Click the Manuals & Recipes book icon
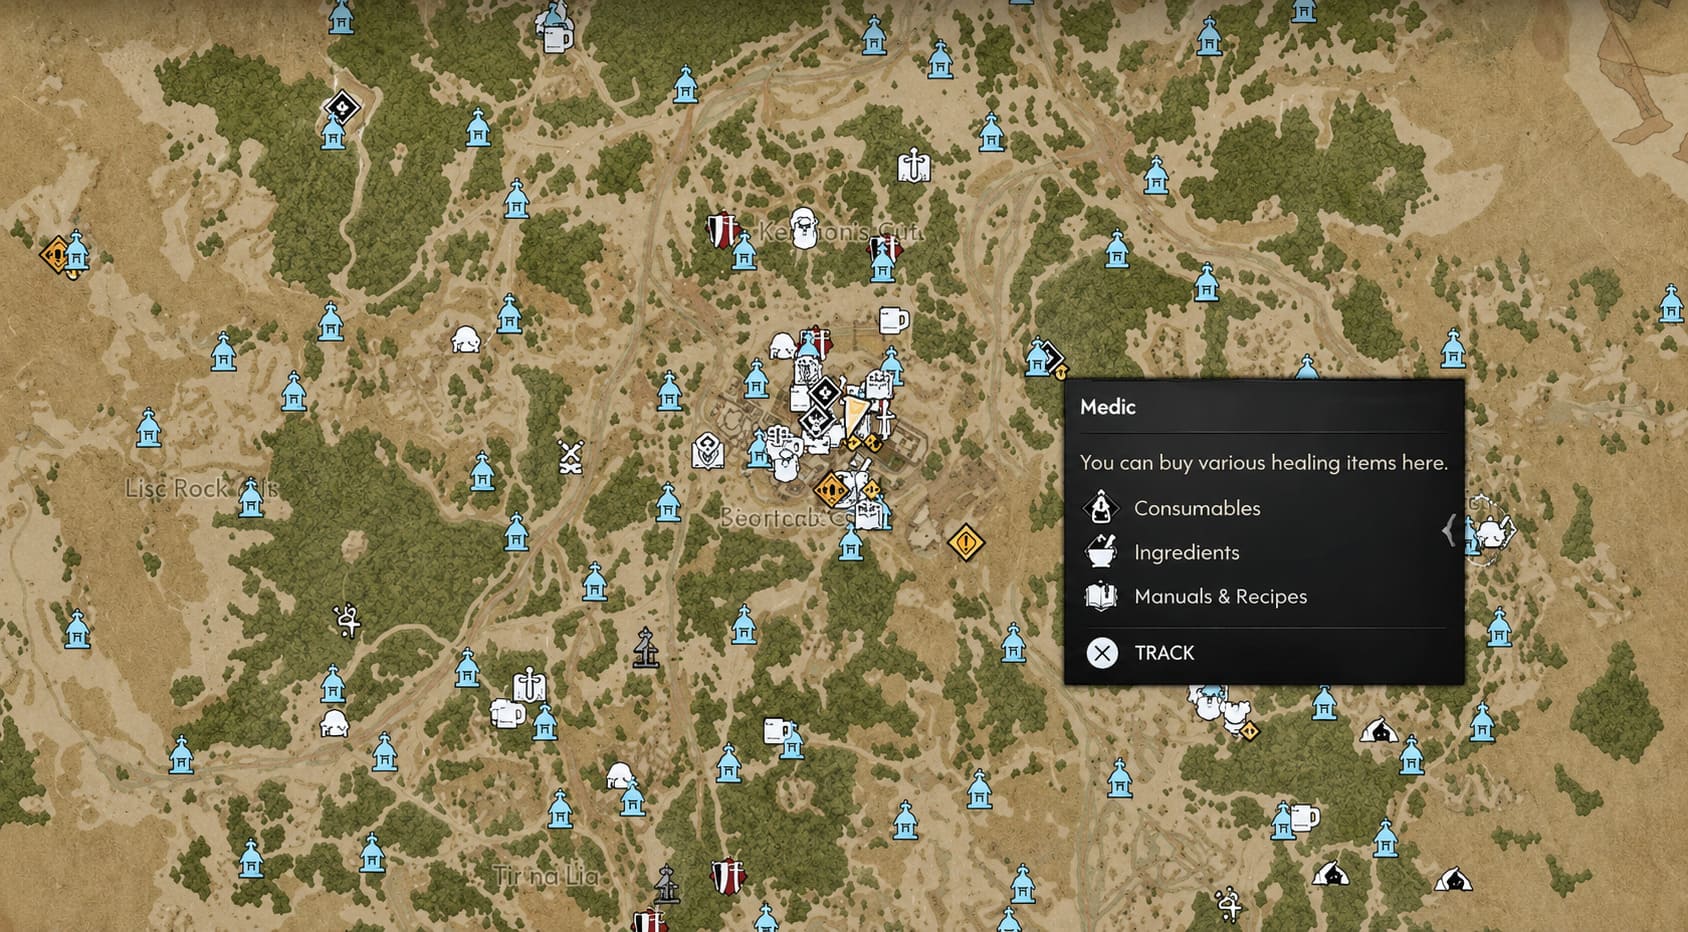Screen dimensions: 1688x932 tap(1101, 596)
